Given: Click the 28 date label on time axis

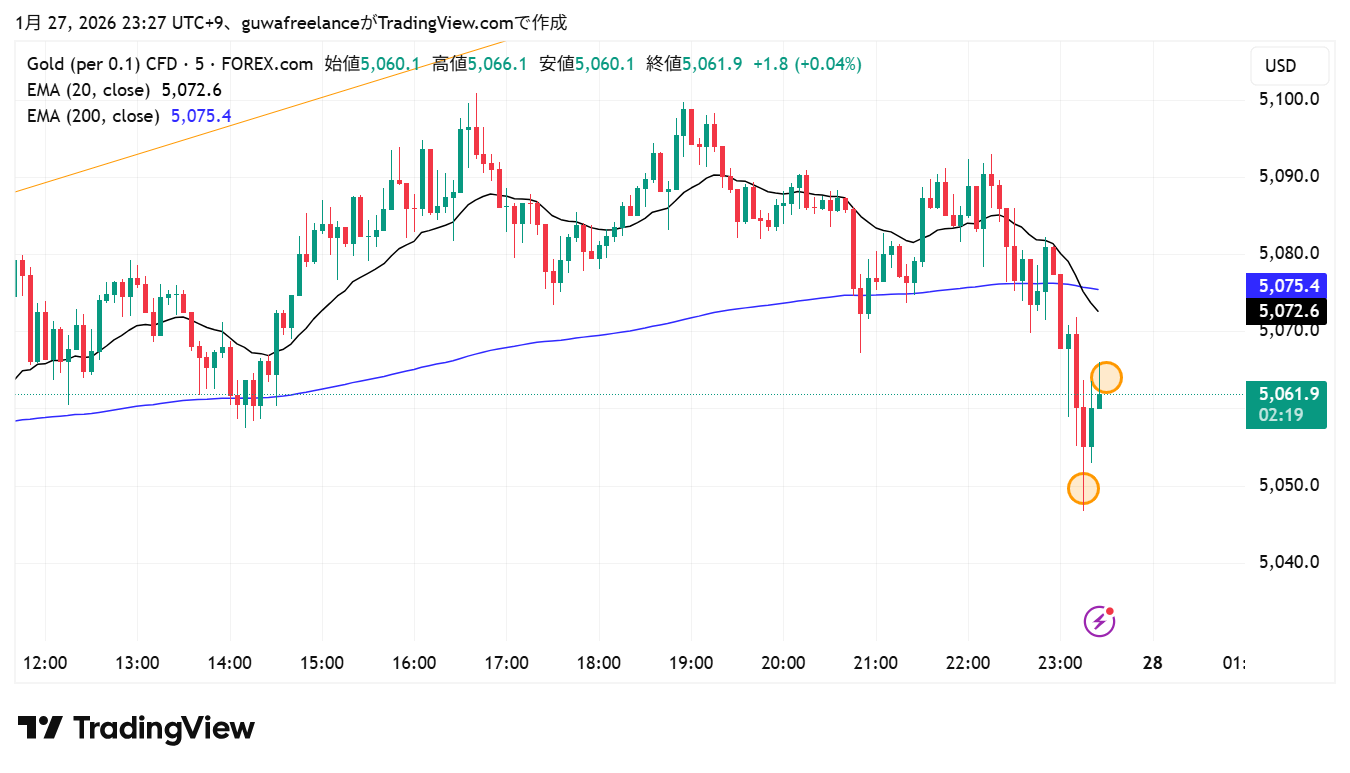Looking at the screenshot, I should click(1152, 663).
